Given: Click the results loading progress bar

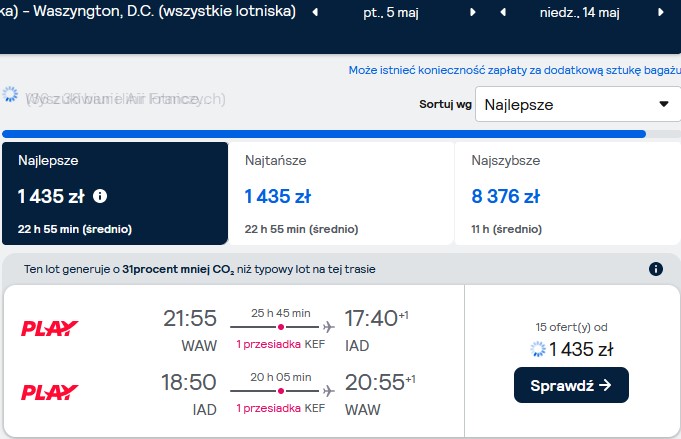Looking at the screenshot, I should [341, 134].
